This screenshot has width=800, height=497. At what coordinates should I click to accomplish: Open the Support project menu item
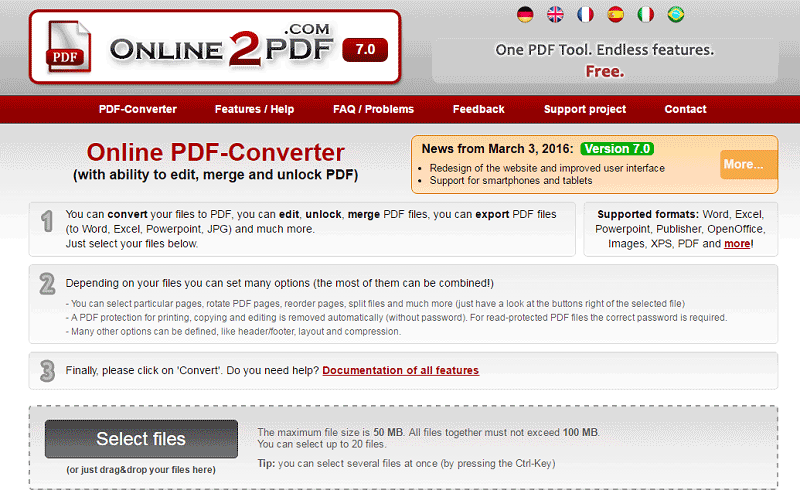(x=585, y=109)
